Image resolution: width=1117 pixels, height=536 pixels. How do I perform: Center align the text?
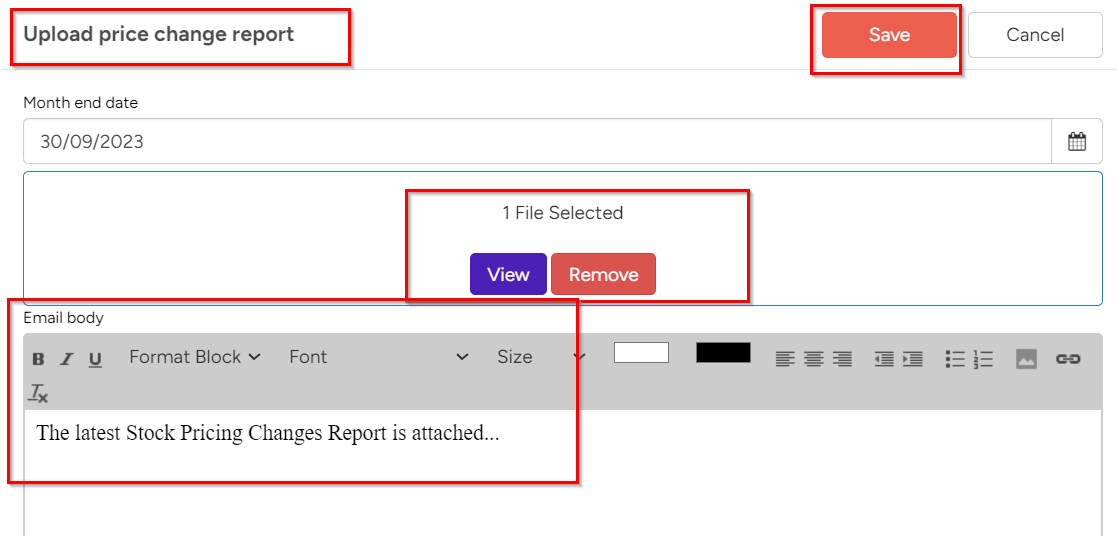click(814, 359)
